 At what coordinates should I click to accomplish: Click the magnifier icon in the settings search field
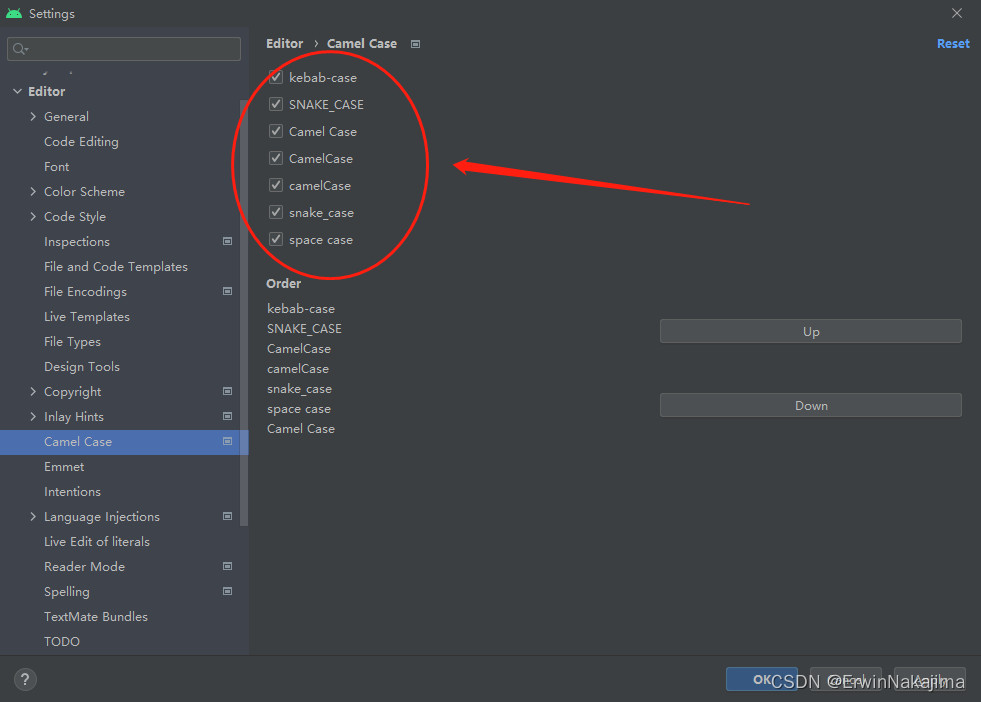tap(19, 48)
